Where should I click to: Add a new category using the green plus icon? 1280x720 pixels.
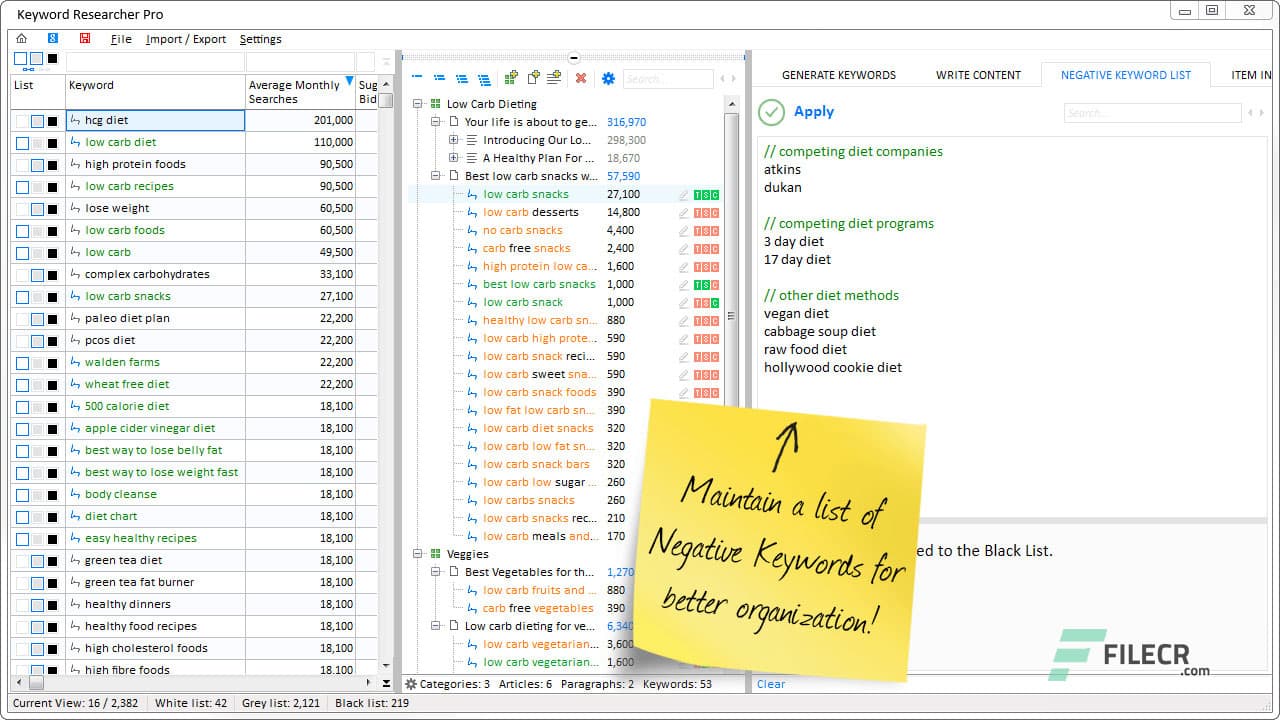[x=511, y=78]
